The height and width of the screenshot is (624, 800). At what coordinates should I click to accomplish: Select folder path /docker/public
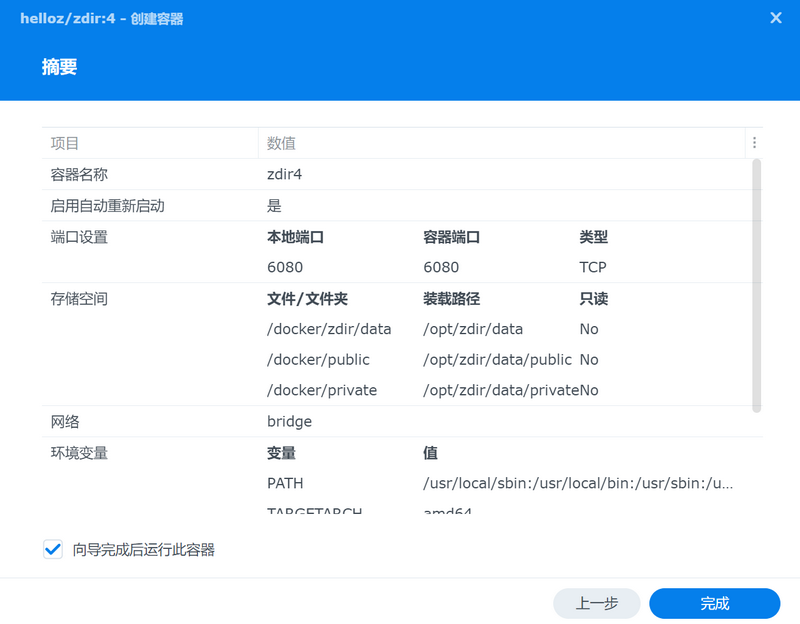318,360
